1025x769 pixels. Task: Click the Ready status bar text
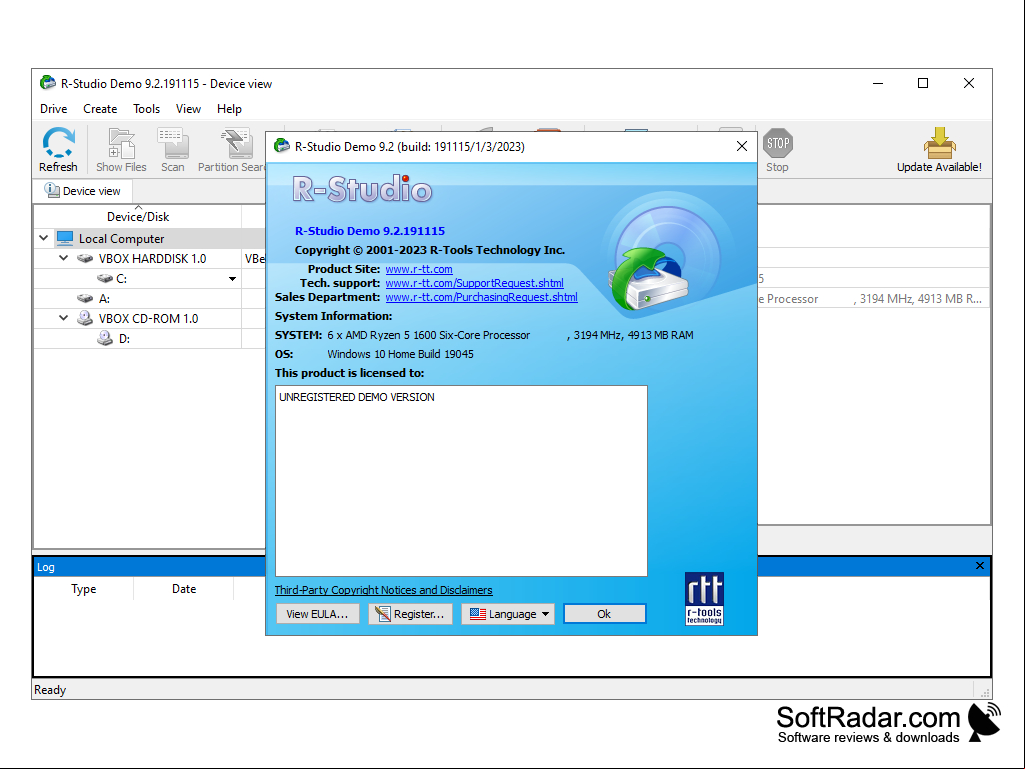point(50,690)
